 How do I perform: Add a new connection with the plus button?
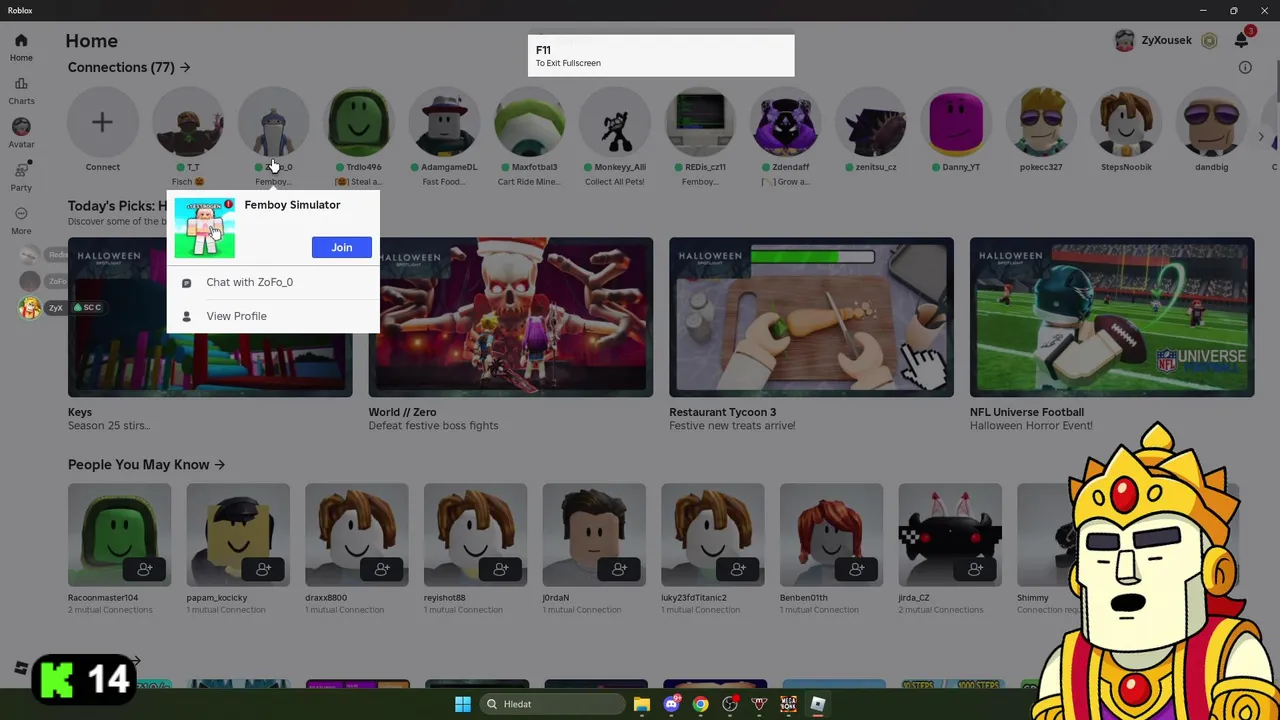pyautogui.click(x=102, y=123)
